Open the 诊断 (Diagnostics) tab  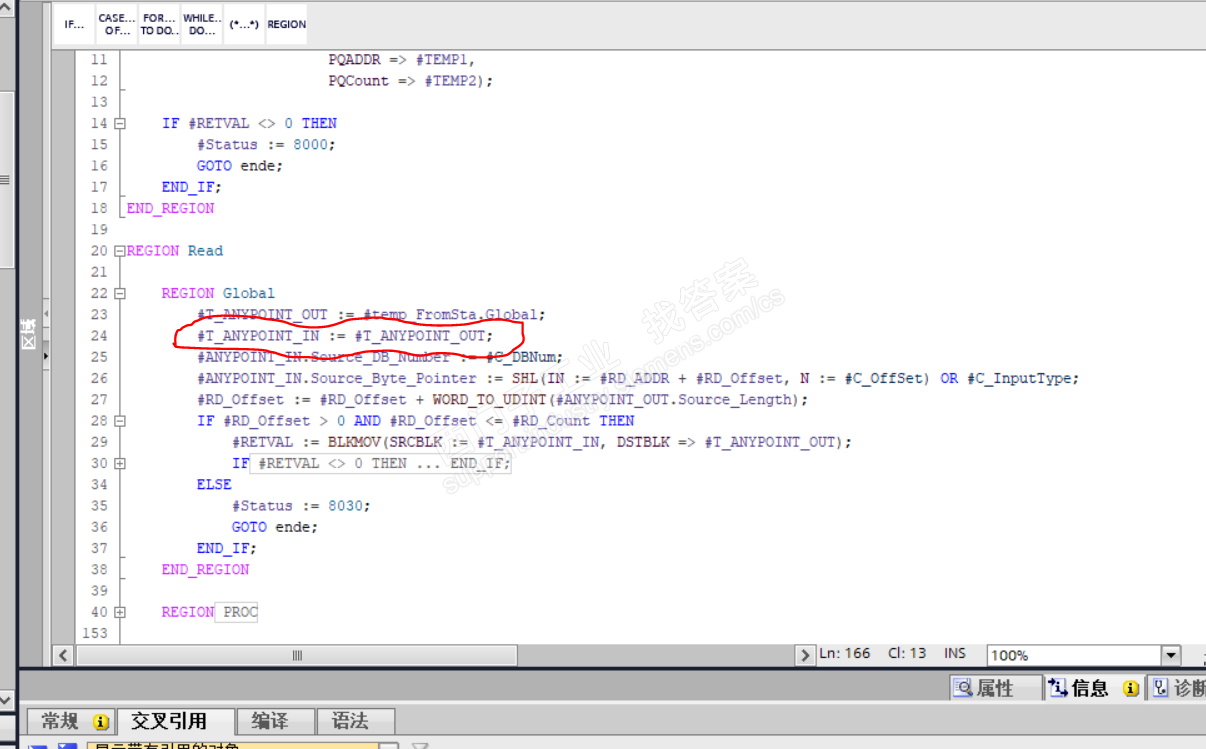coord(1178,688)
